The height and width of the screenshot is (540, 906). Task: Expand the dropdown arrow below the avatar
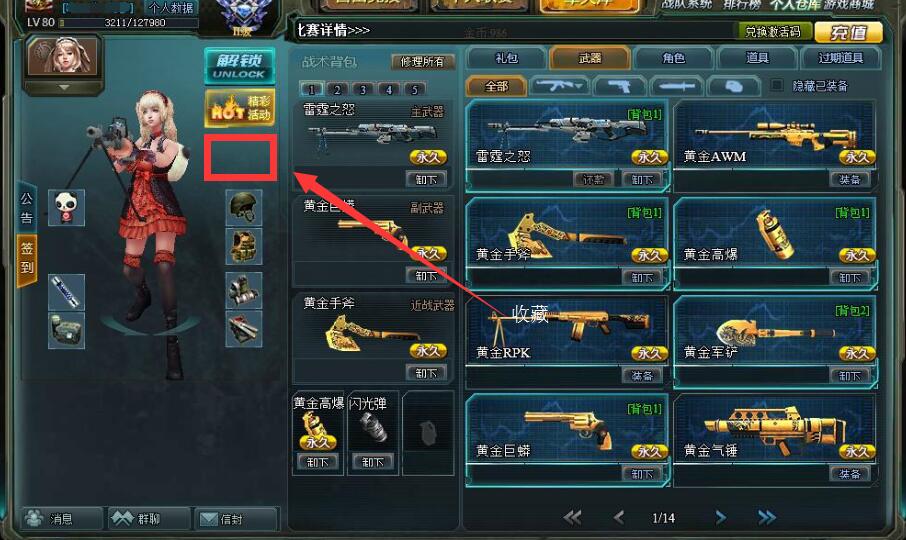tap(64, 88)
